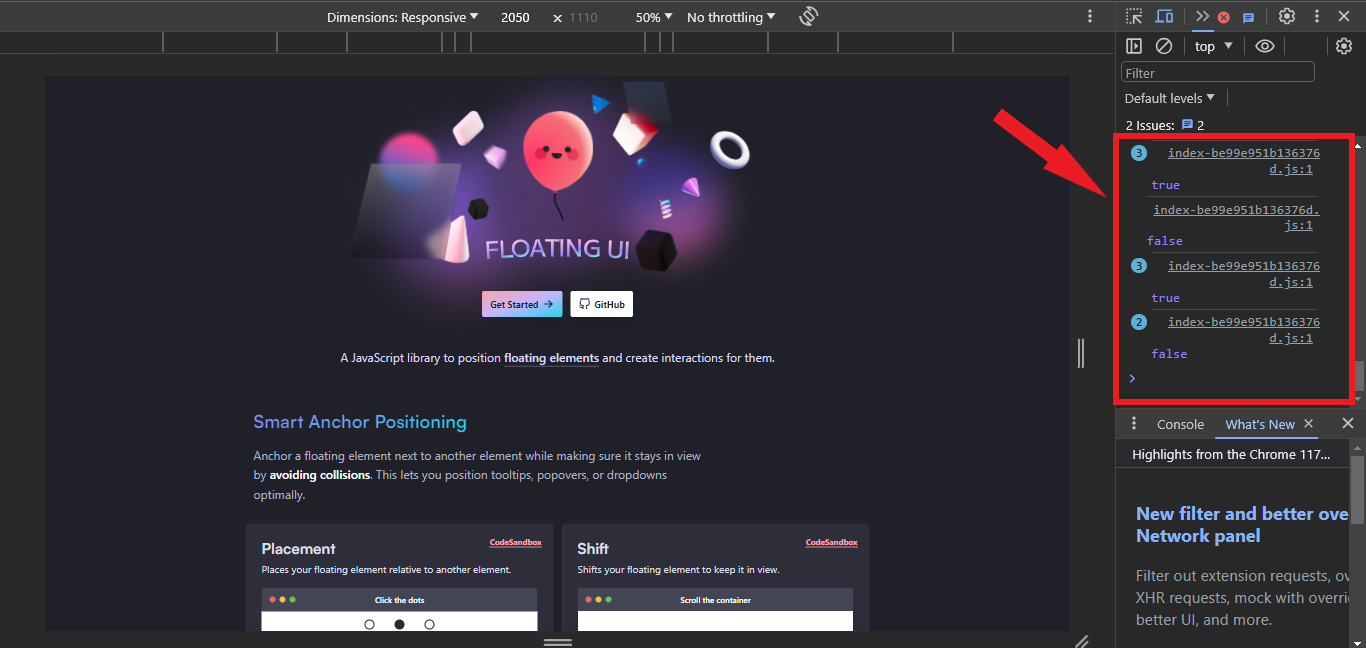The image size is (1366, 648).
Task: Switch to the What's New tab
Action: (x=1259, y=423)
